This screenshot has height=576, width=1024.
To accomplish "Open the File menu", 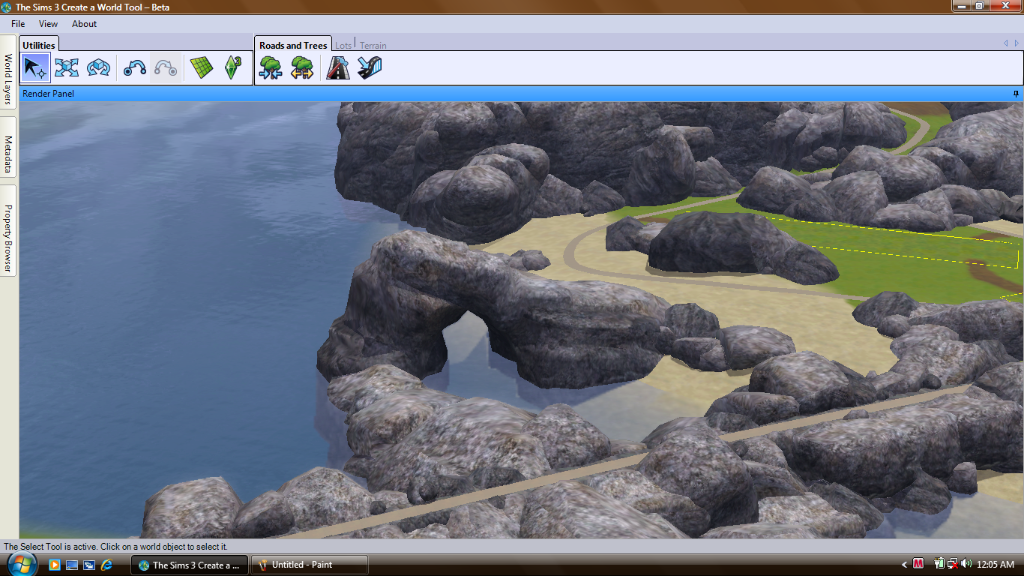I will [18, 24].
